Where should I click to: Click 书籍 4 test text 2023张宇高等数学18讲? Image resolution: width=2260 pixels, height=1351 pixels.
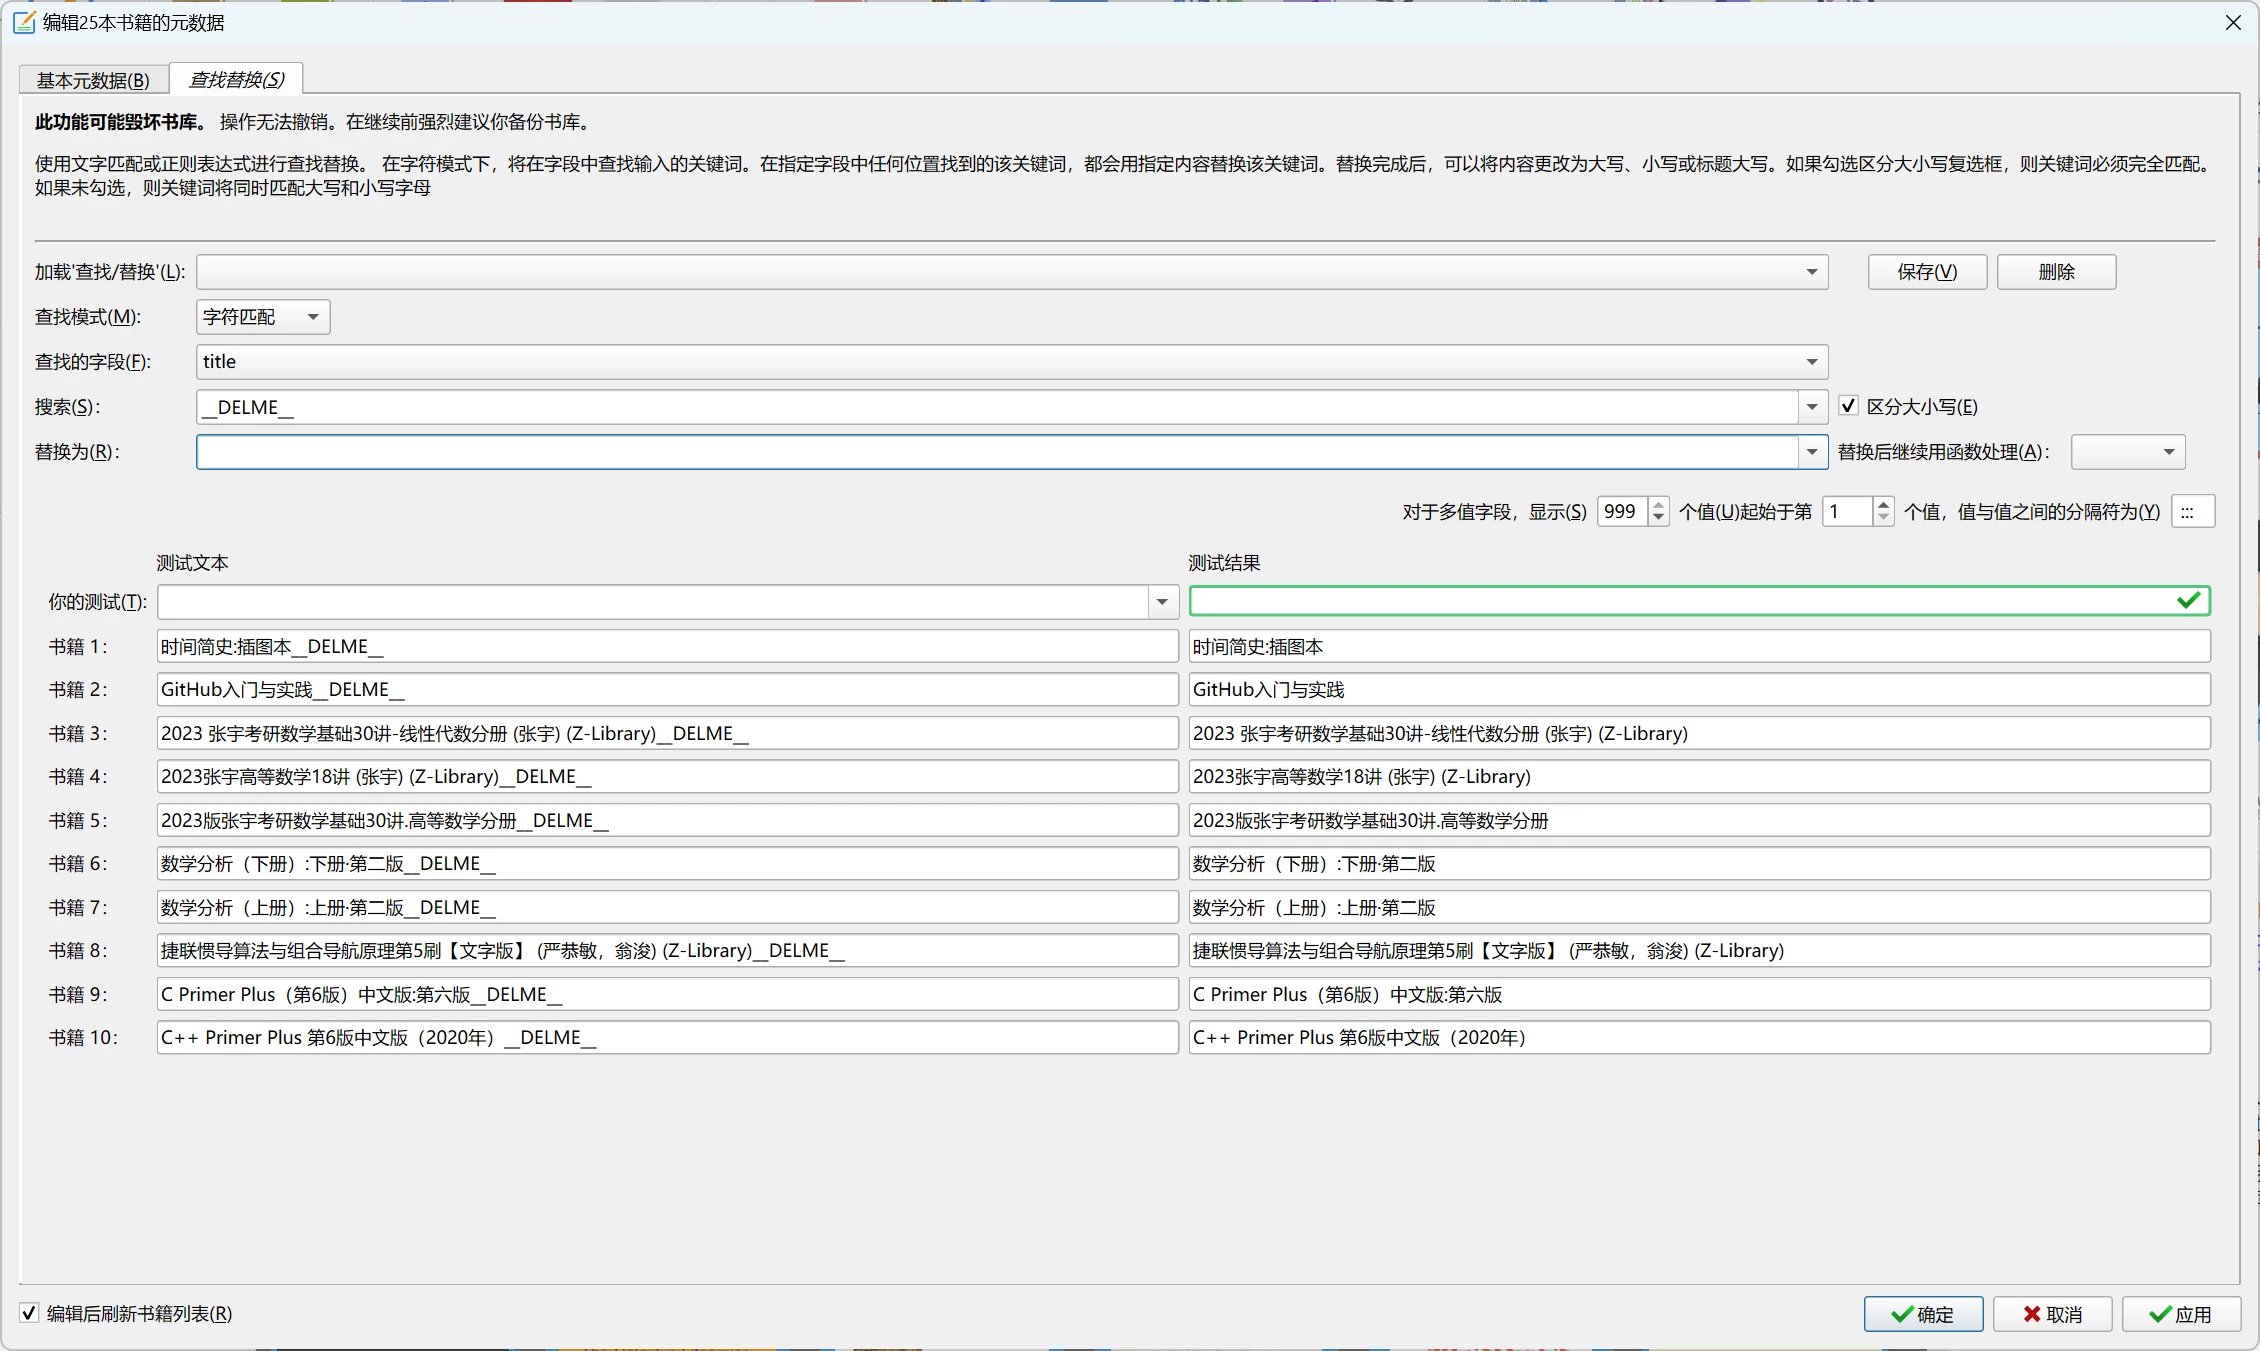tap(667, 776)
